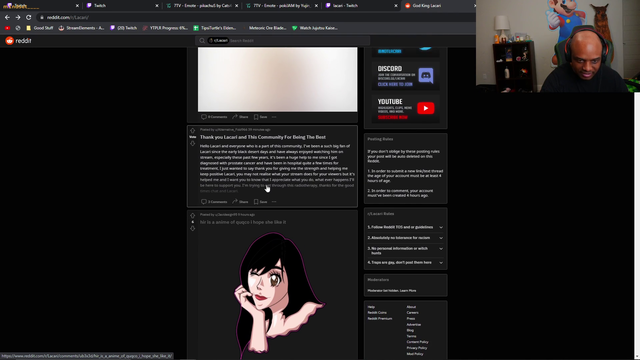Screen dimensions: 640x360
Task: Open the StreamElements bookmark
Action: click(x=81, y=28)
